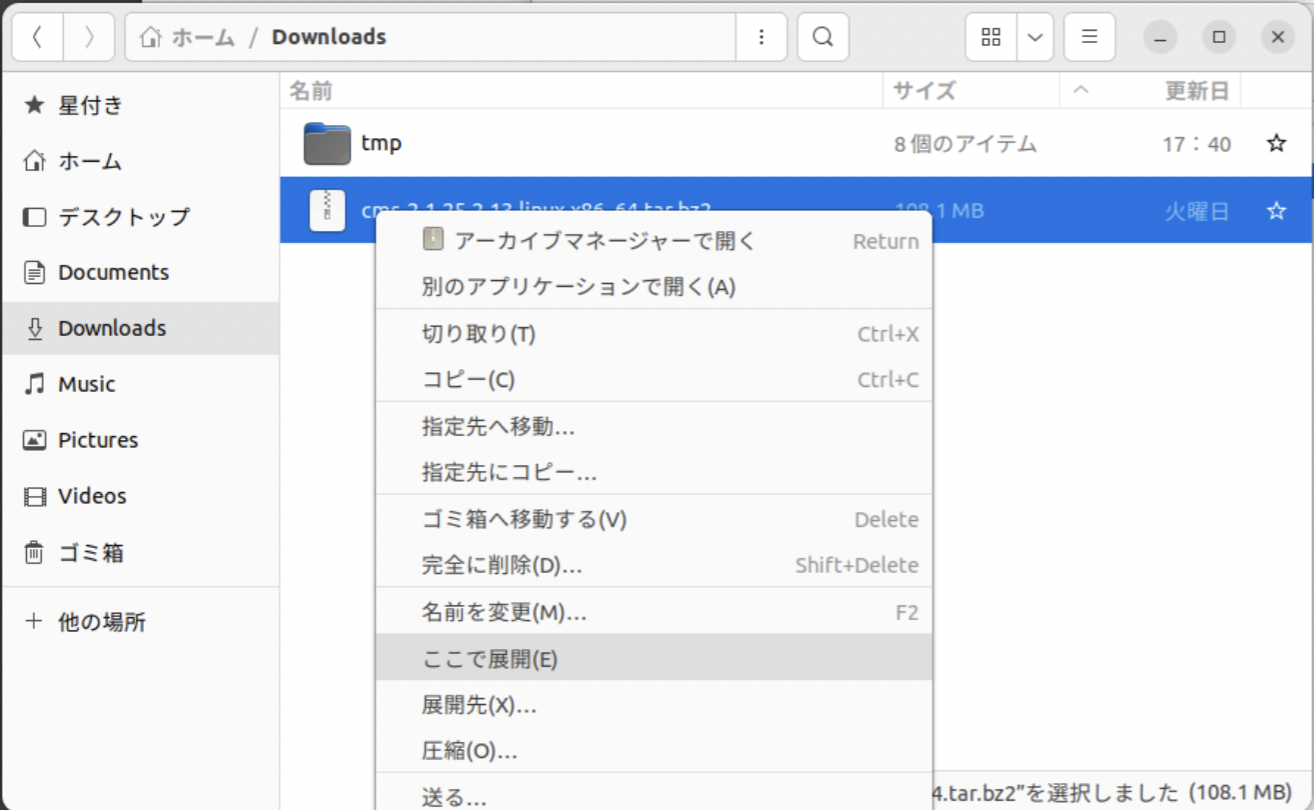Choose アーカイブマネージャーで開く menu entry
The width and height of the screenshot is (1314, 810).
(x=604, y=241)
